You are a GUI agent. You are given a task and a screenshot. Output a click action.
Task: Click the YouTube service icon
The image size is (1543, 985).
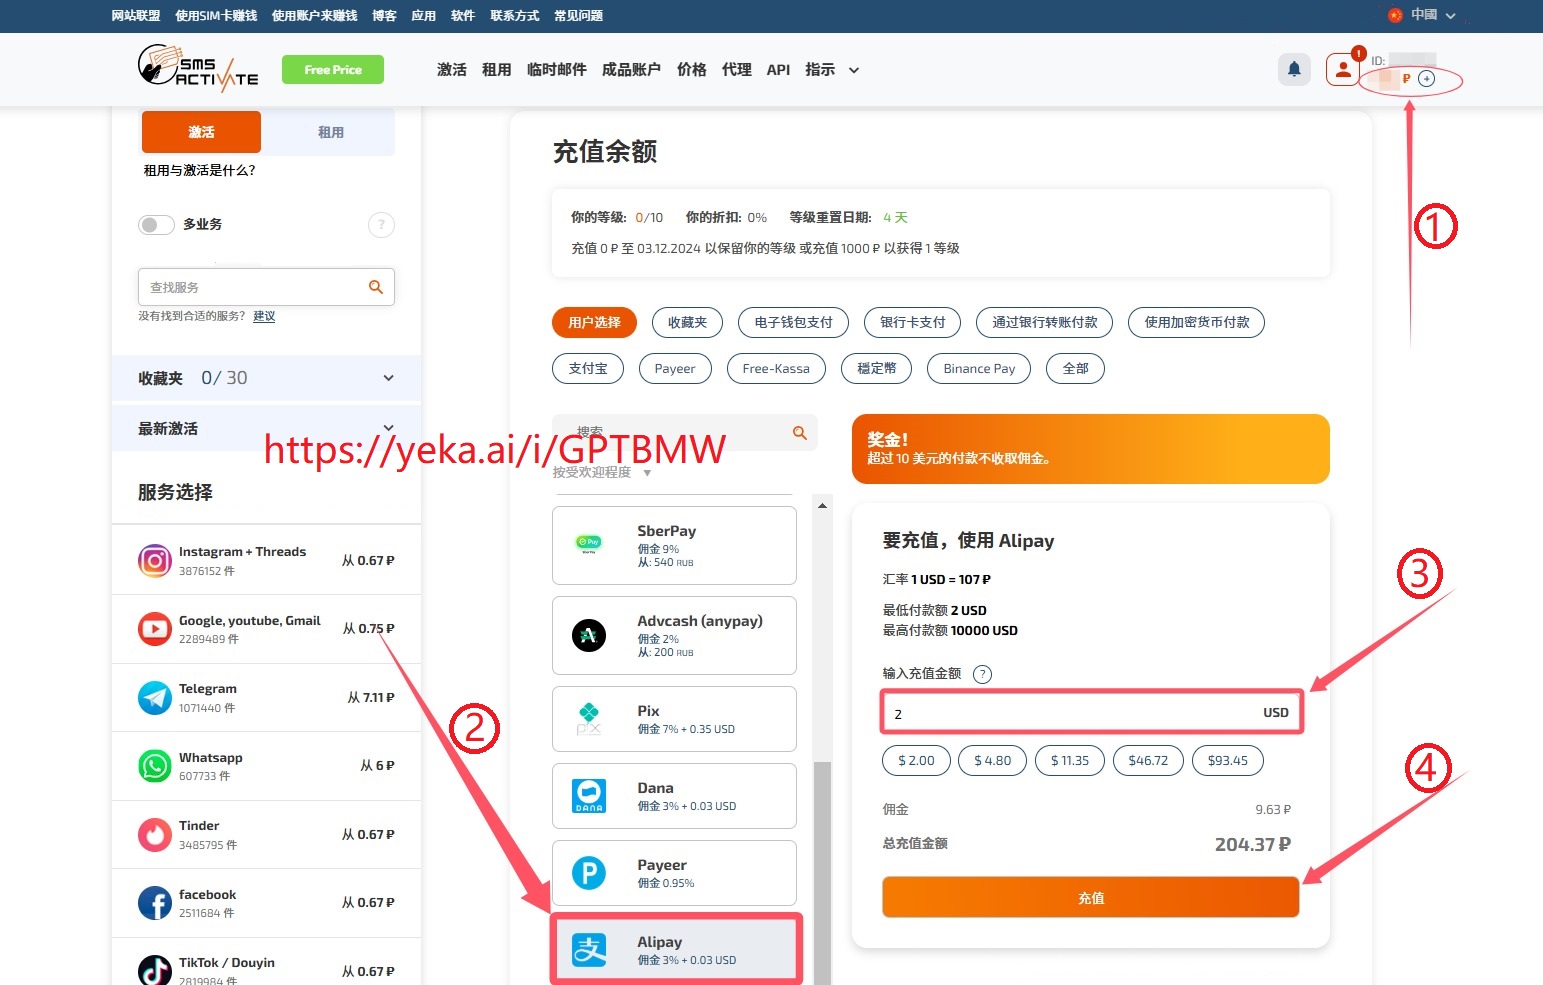tap(155, 629)
